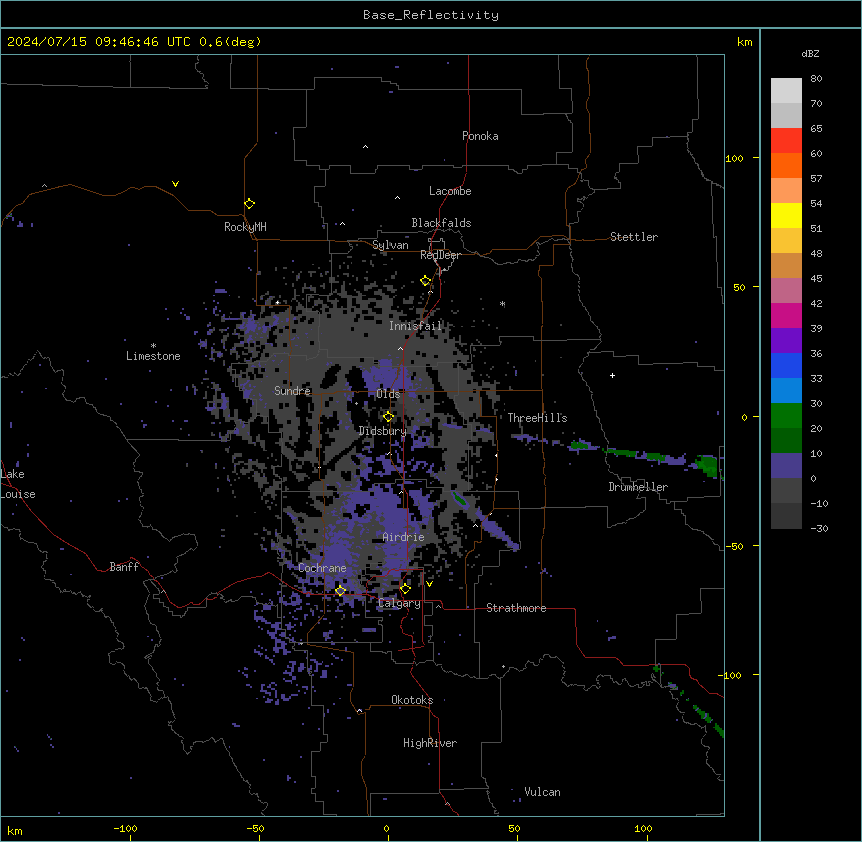This screenshot has height=842, width=862.
Task: Click the HighRiver label
Action: 430,743
